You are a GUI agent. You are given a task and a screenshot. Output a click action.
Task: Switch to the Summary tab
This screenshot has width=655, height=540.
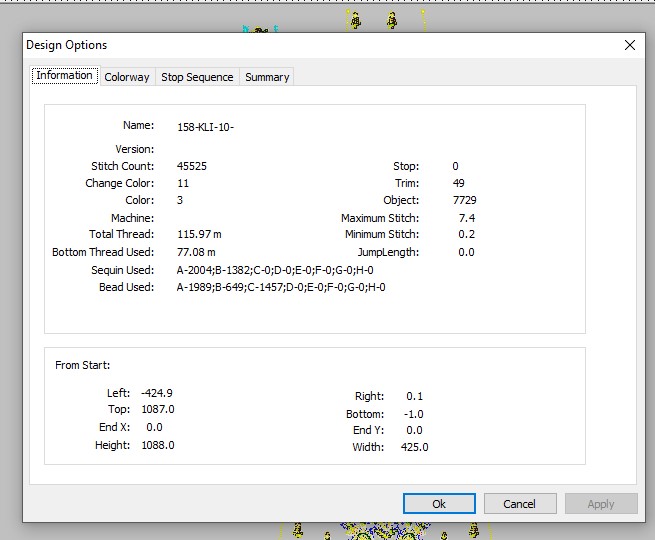coord(267,77)
